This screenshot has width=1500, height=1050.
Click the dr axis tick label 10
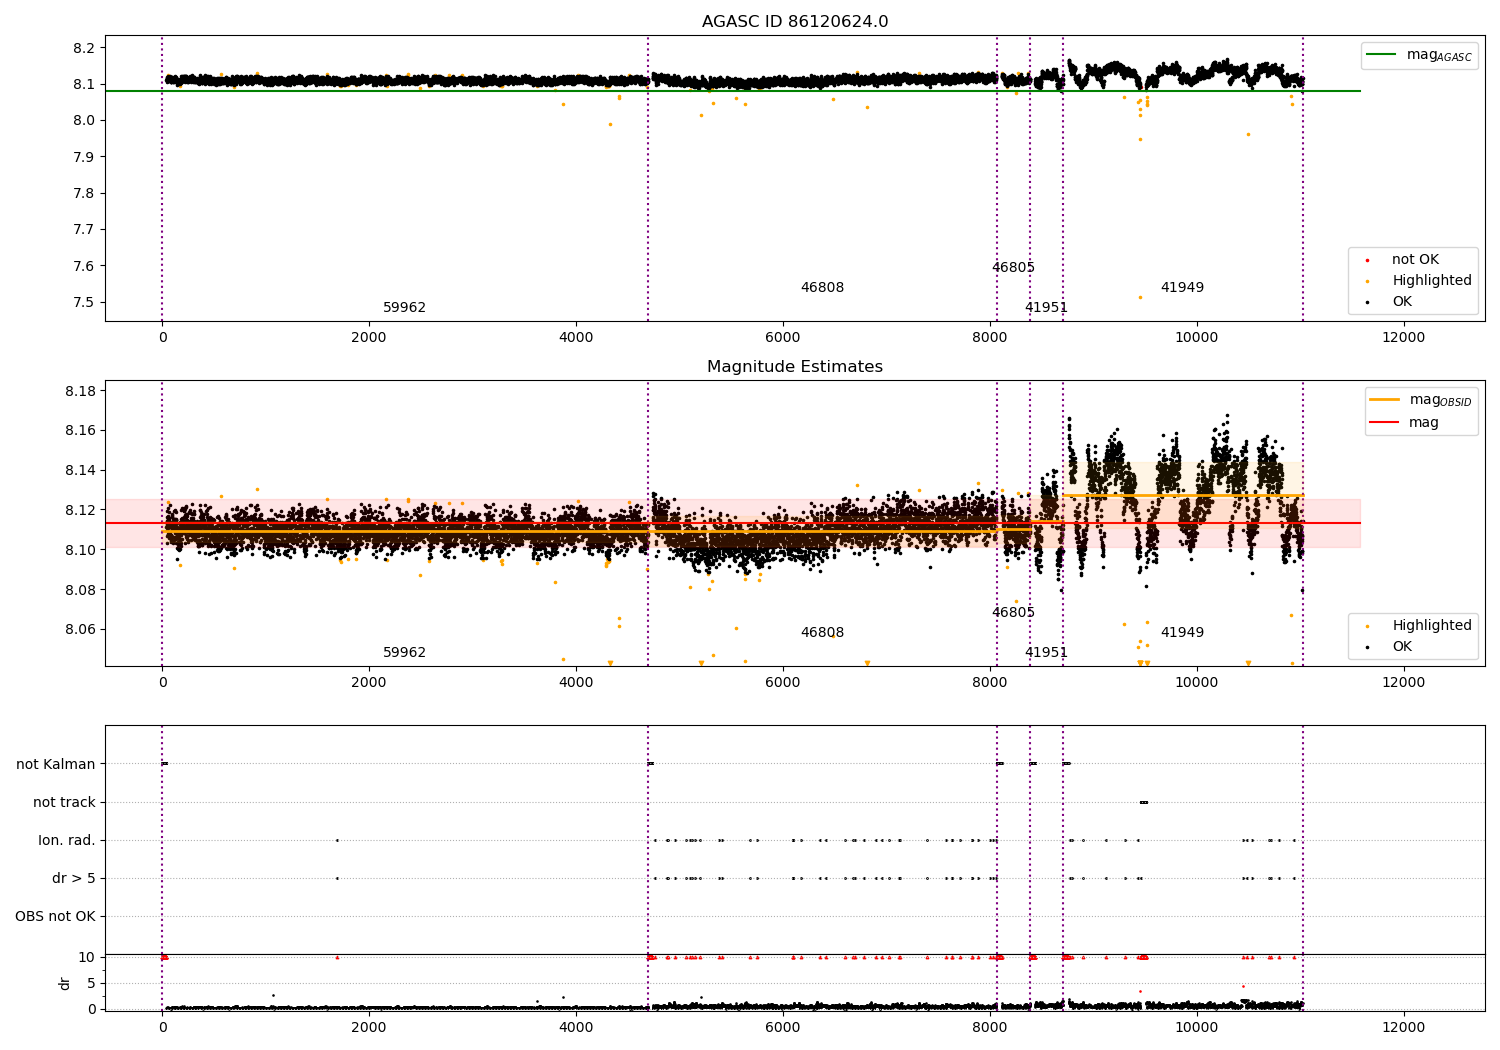87,958
